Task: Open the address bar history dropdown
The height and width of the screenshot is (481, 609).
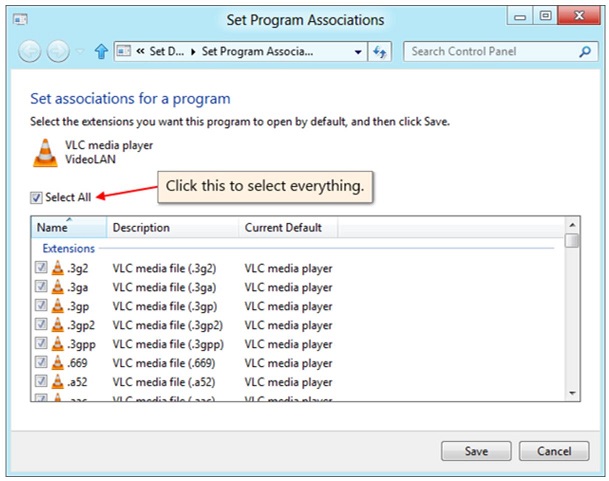Action: tap(358, 52)
